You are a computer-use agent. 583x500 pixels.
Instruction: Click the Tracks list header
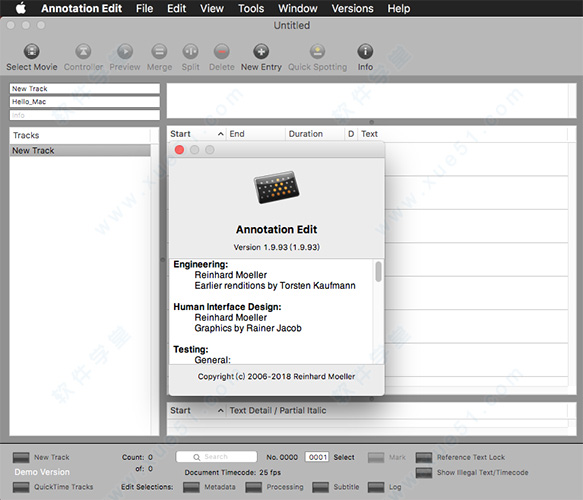(x=80, y=135)
